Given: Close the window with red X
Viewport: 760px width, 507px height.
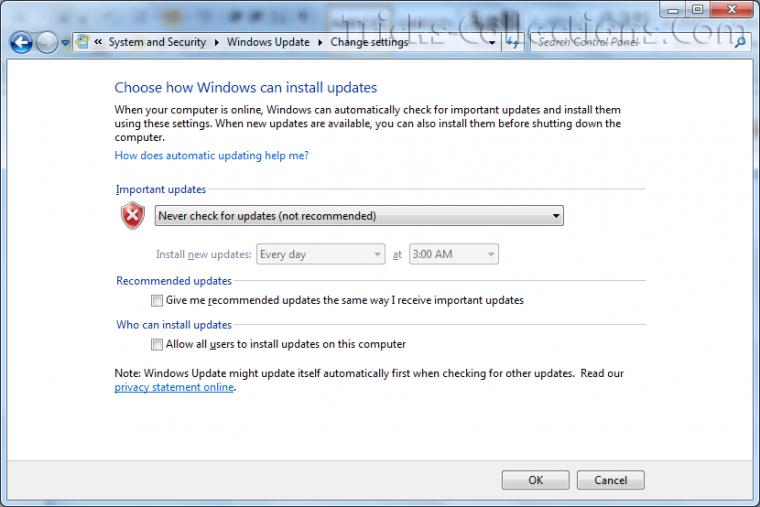Looking at the screenshot, I should pyautogui.click(x=732, y=9).
